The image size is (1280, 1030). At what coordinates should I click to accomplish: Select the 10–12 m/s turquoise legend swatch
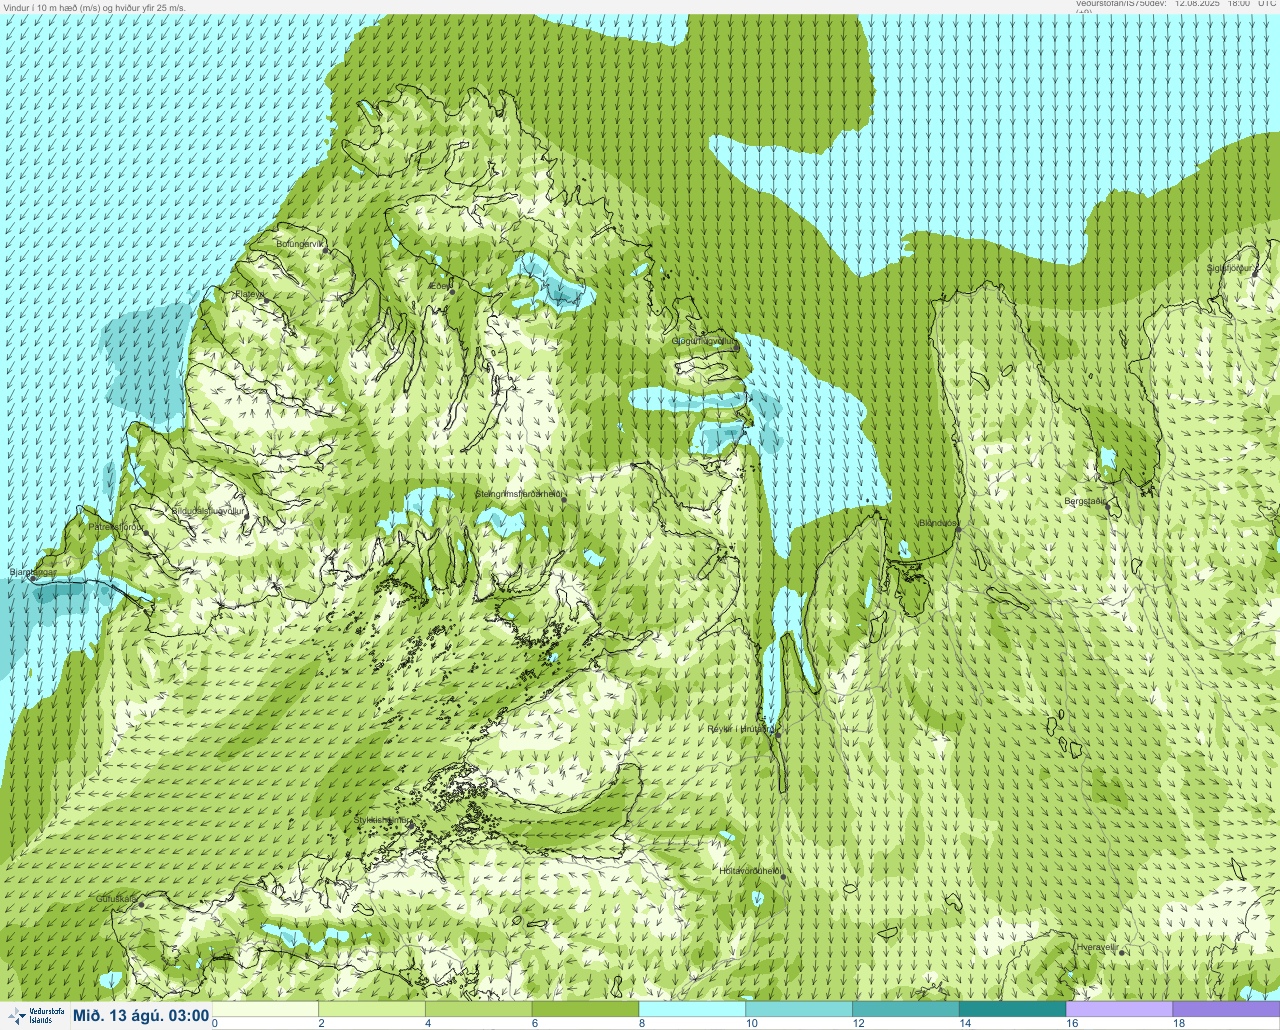pyautogui.click(x=799, y=1009)
